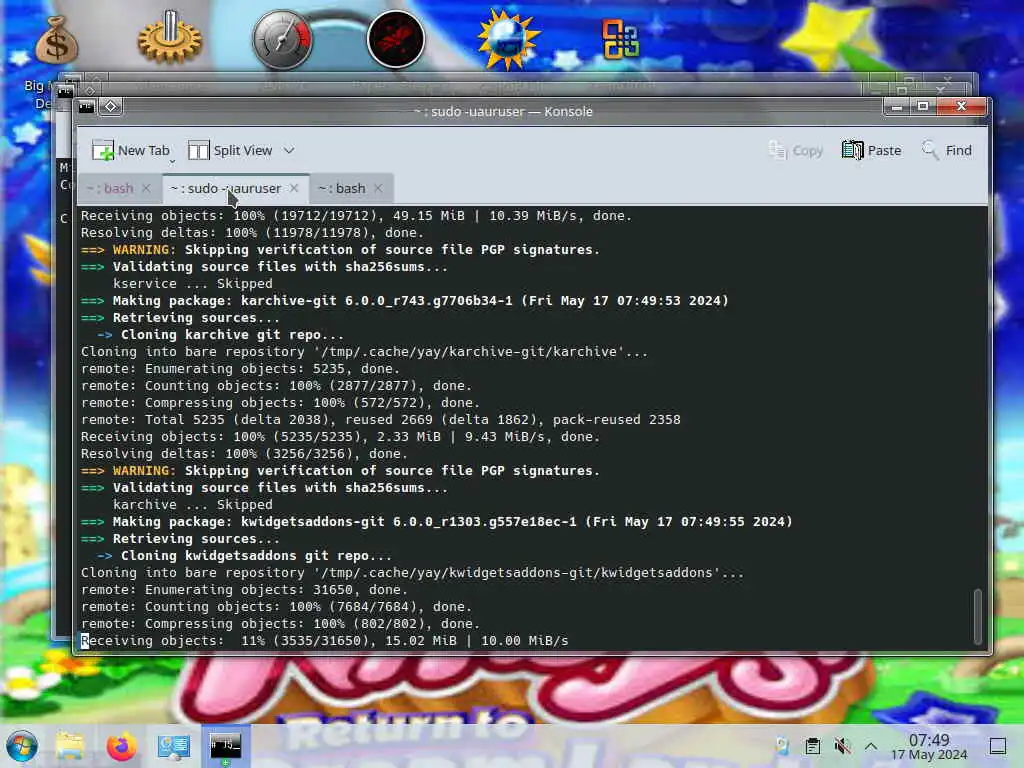Close the Konsole window
Screen dimensions: 1024x768
[961, 106]
